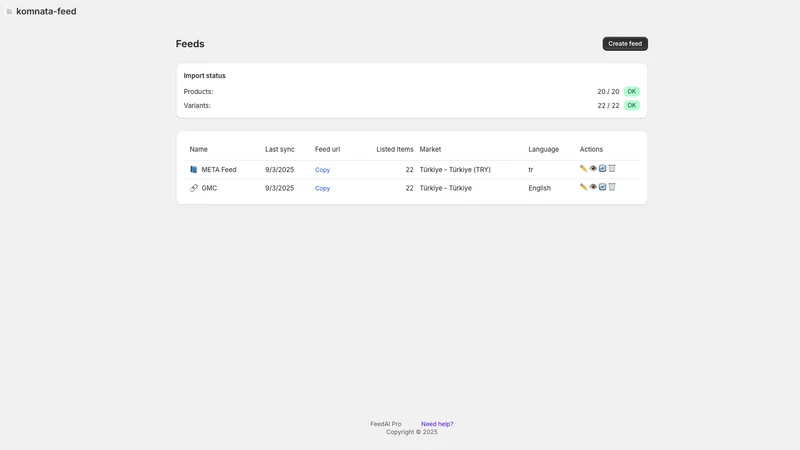Select the GMC name cell

(209, 188)
